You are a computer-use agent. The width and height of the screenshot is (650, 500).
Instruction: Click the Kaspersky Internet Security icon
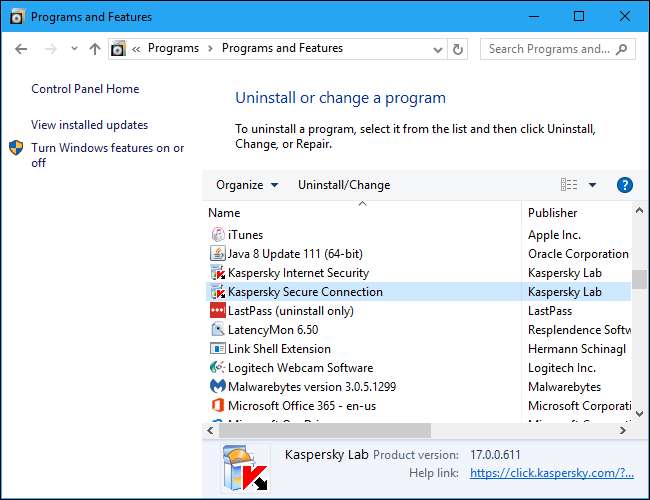coord(218,273)
